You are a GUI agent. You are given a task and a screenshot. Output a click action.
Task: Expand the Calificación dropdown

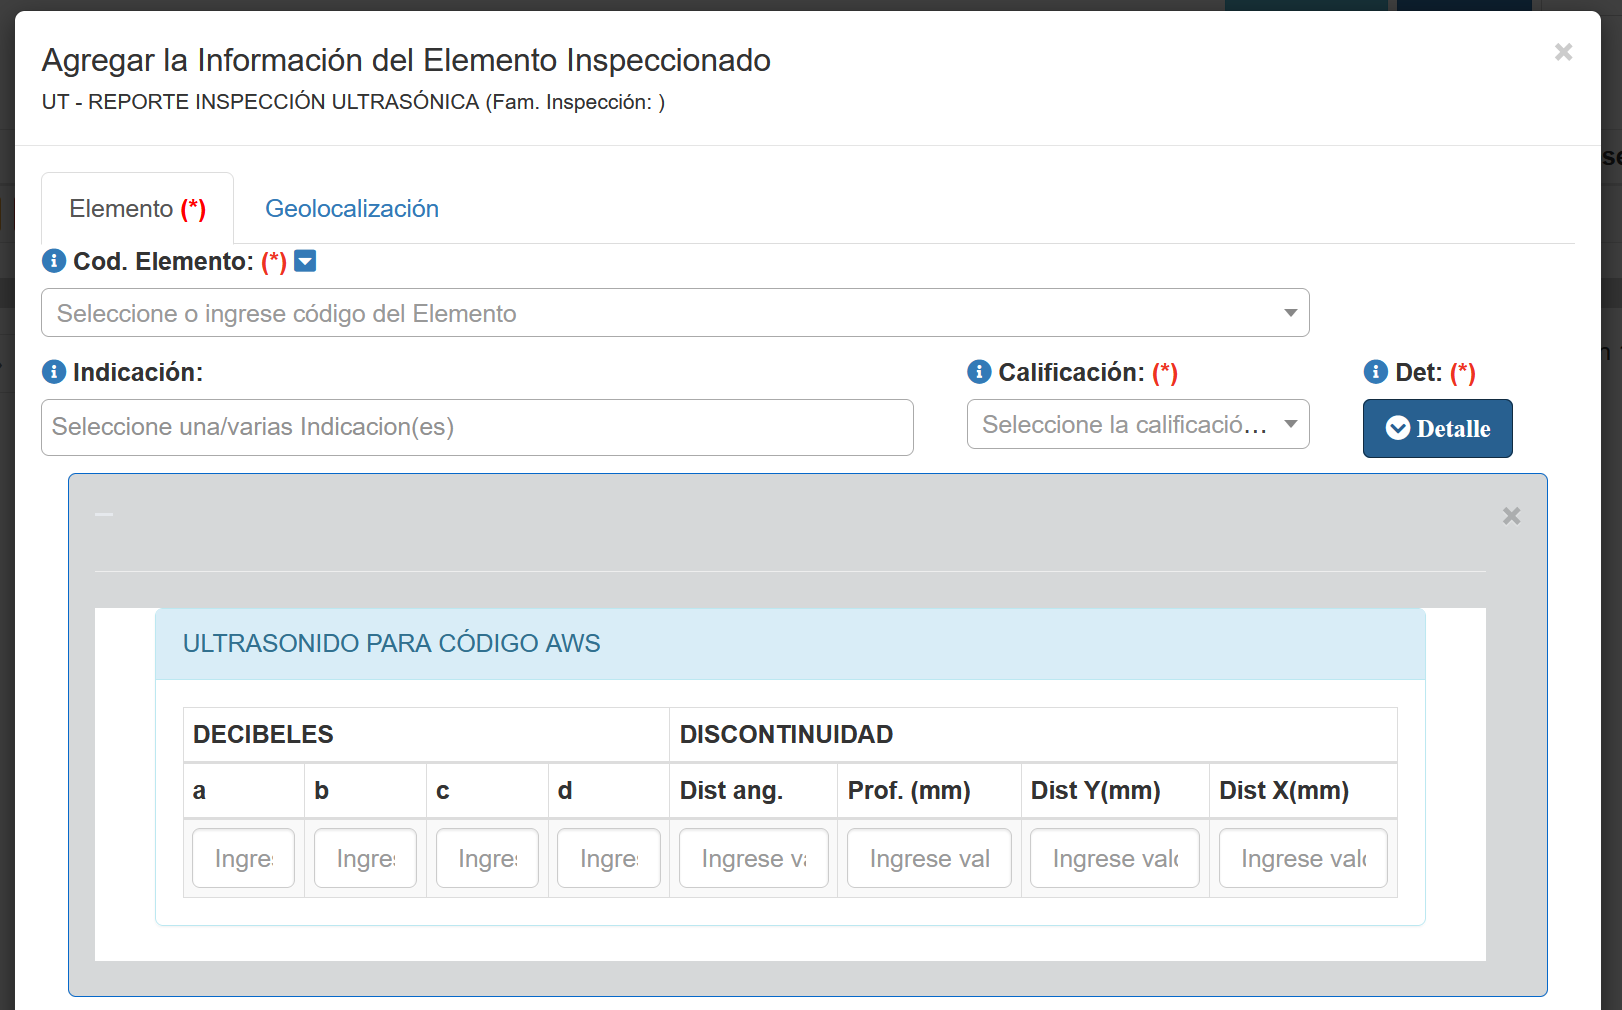coord(1137,425)
